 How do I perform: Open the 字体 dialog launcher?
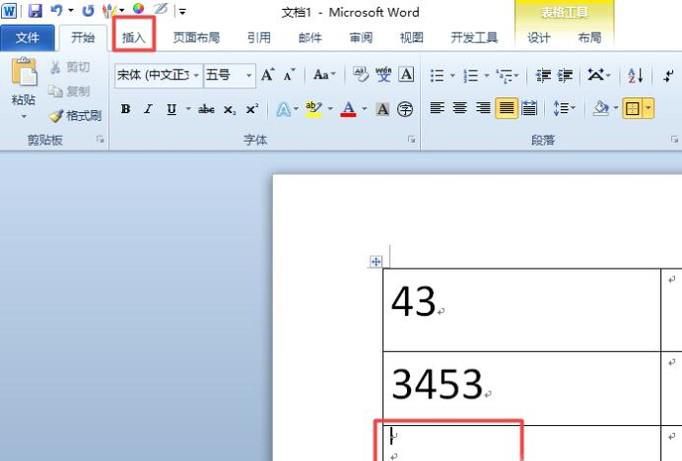(x=411, y=140)
